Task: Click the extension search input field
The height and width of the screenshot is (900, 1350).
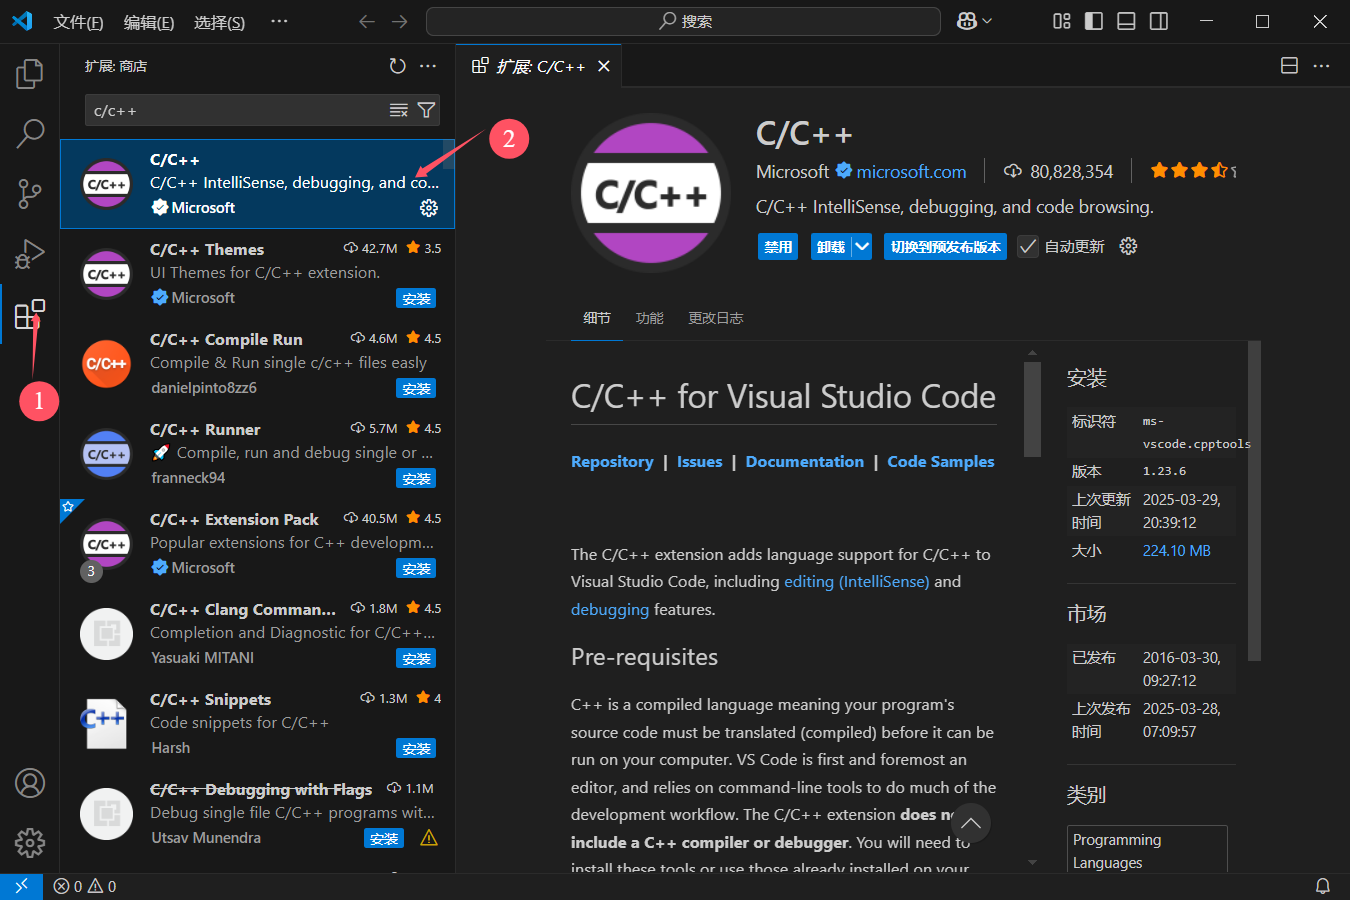Action: [238, 110]
